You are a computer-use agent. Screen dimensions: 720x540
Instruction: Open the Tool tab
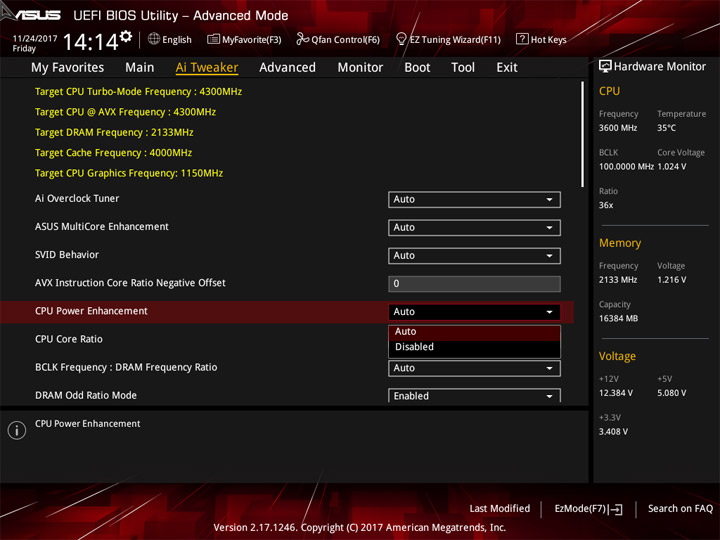click(463, 68)
